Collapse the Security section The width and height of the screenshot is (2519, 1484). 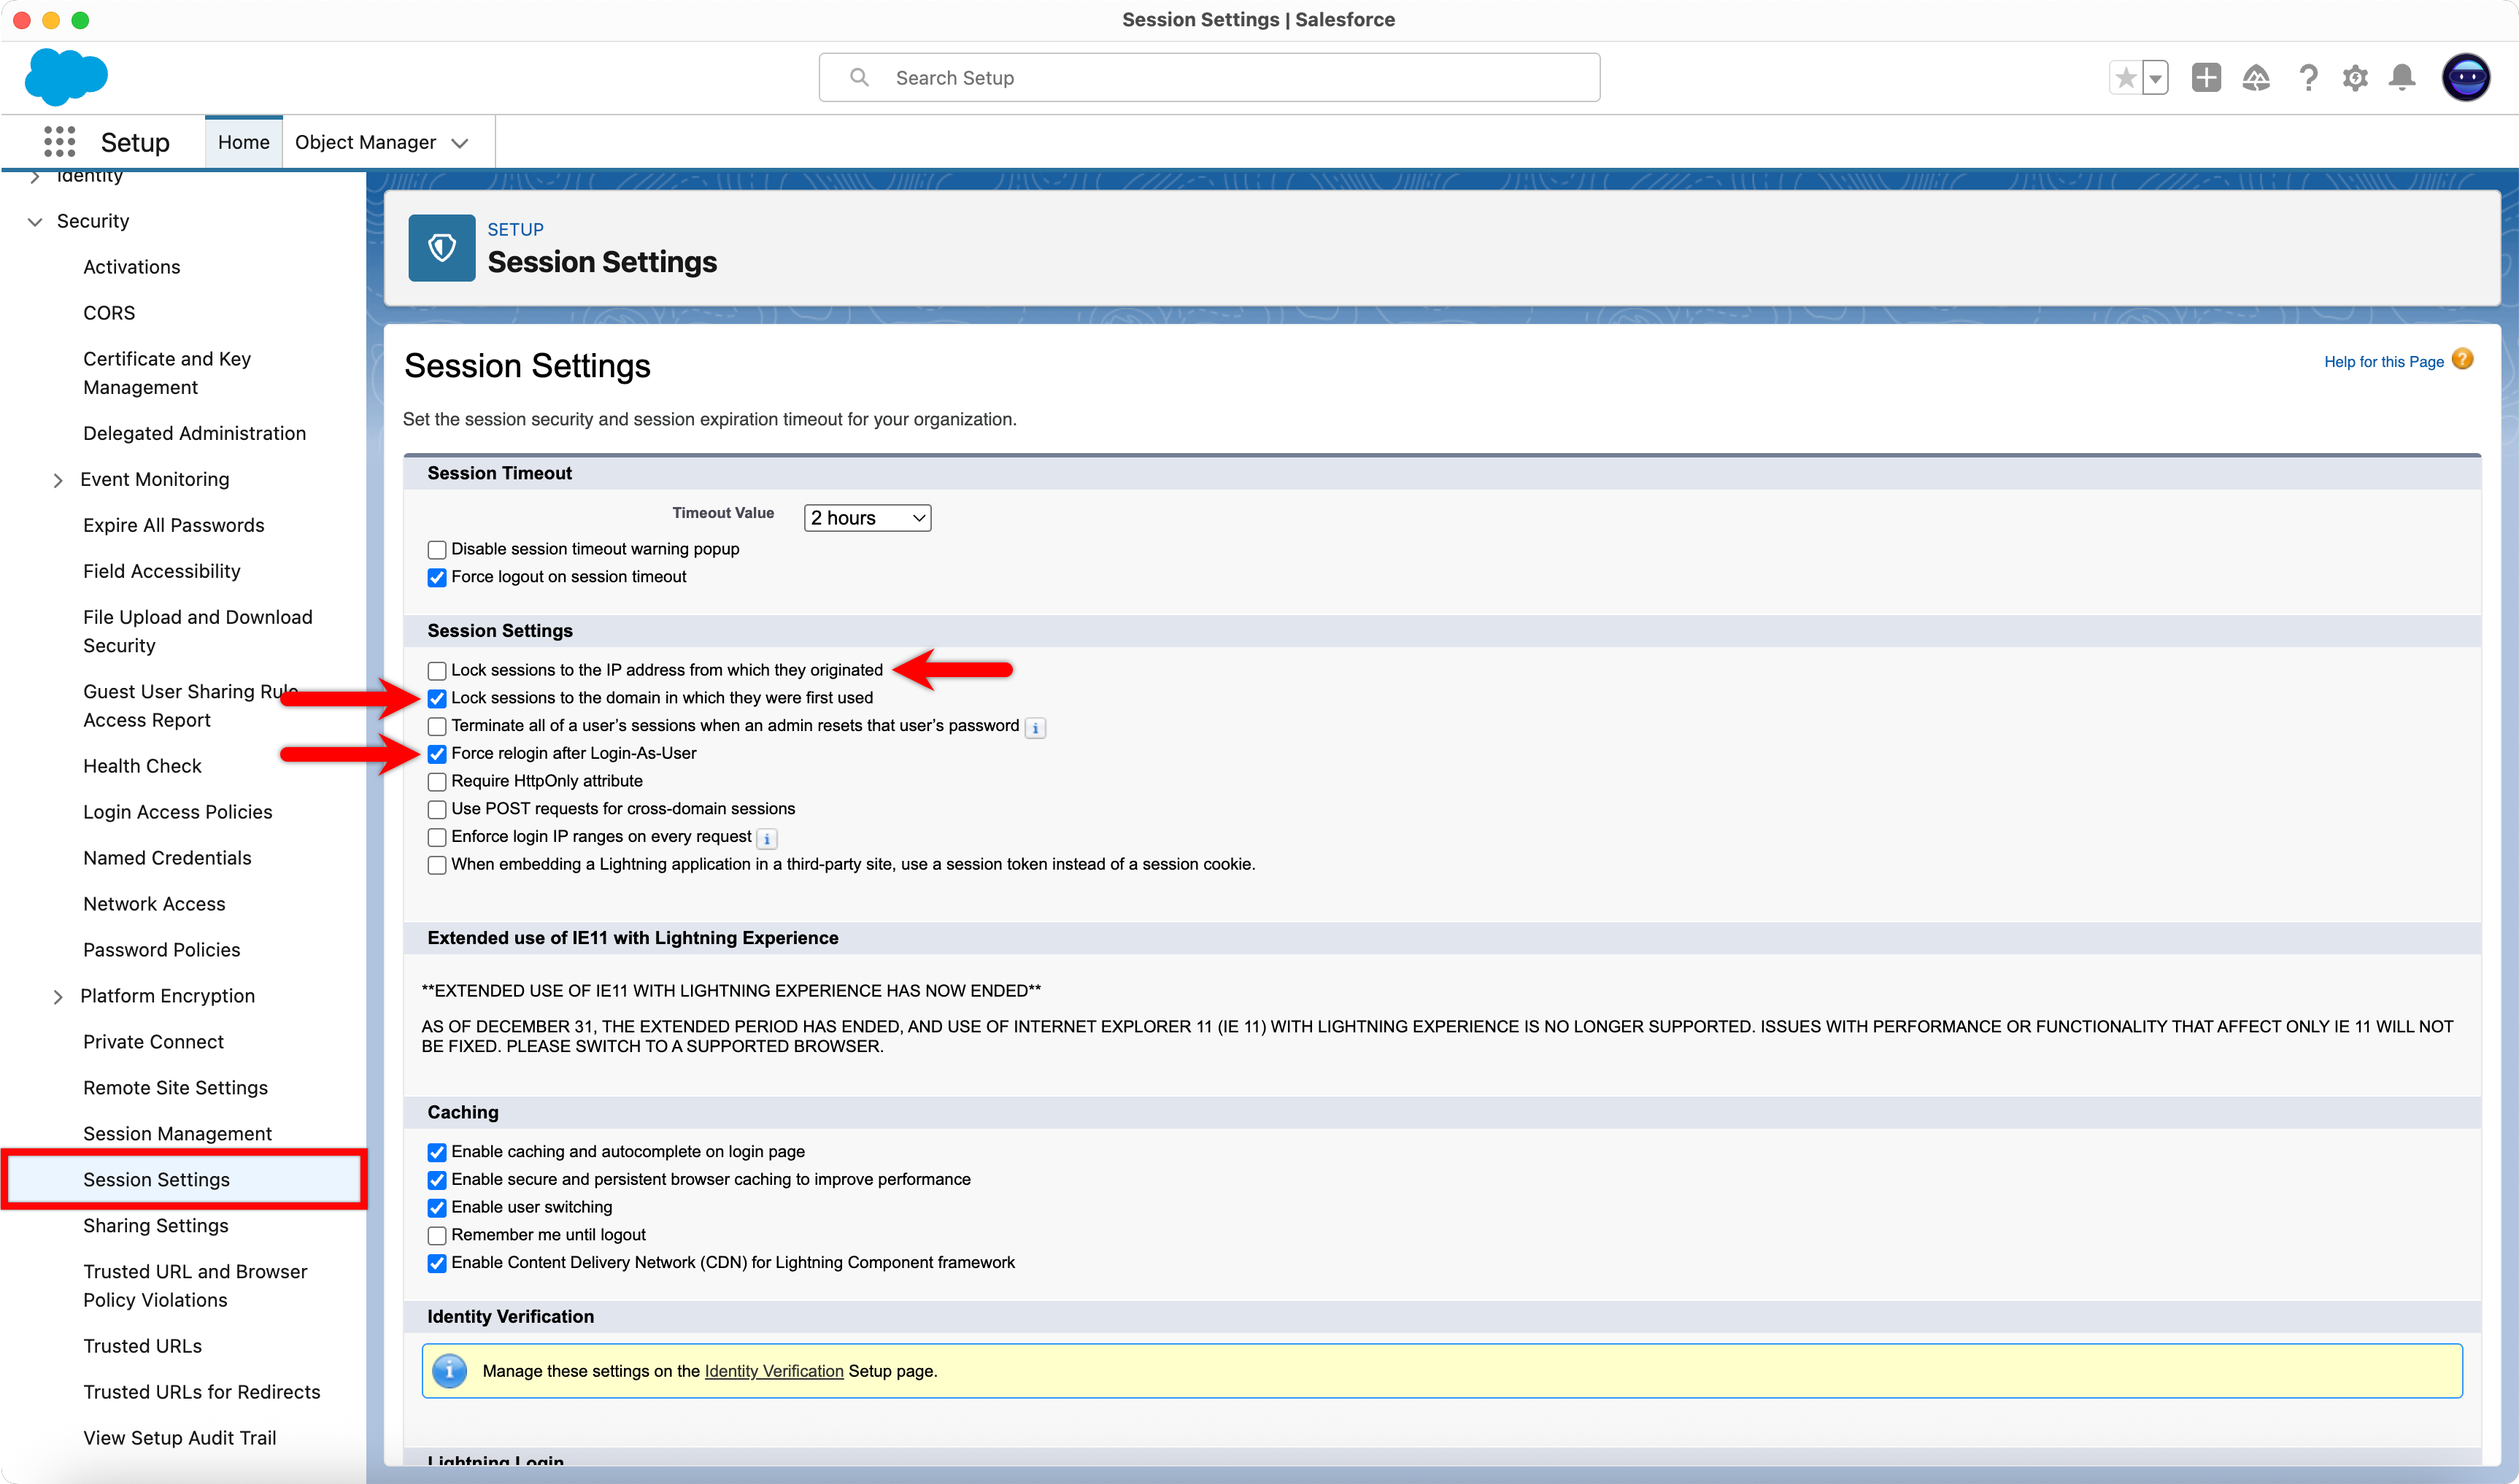pos(35,221)
